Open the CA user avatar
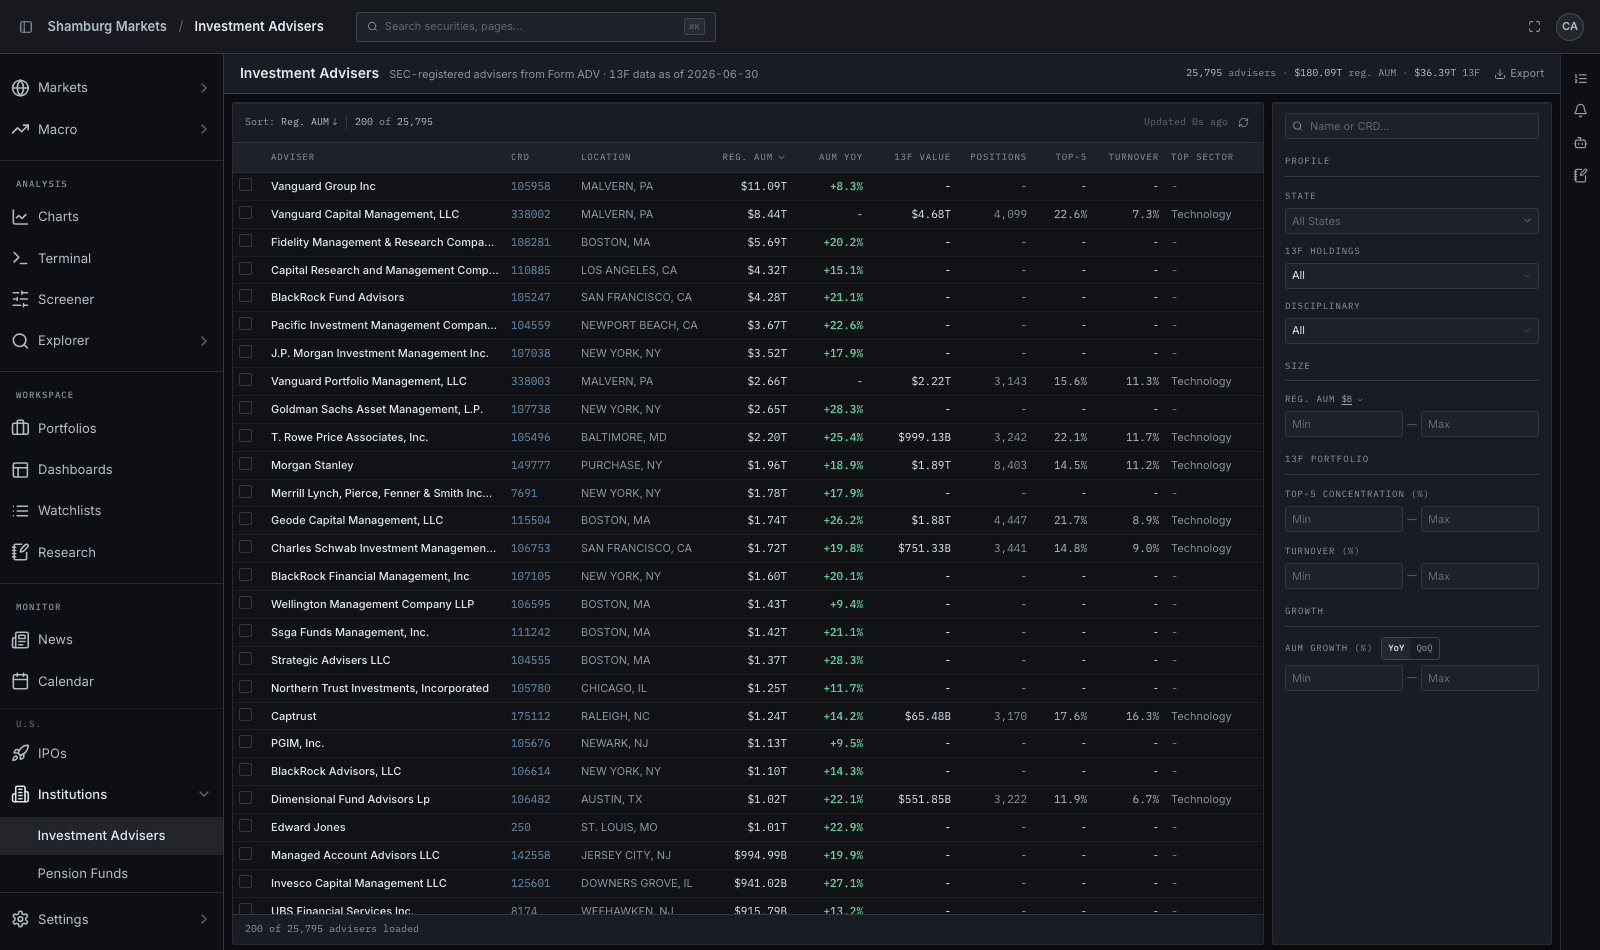 tap(1570, 27)
